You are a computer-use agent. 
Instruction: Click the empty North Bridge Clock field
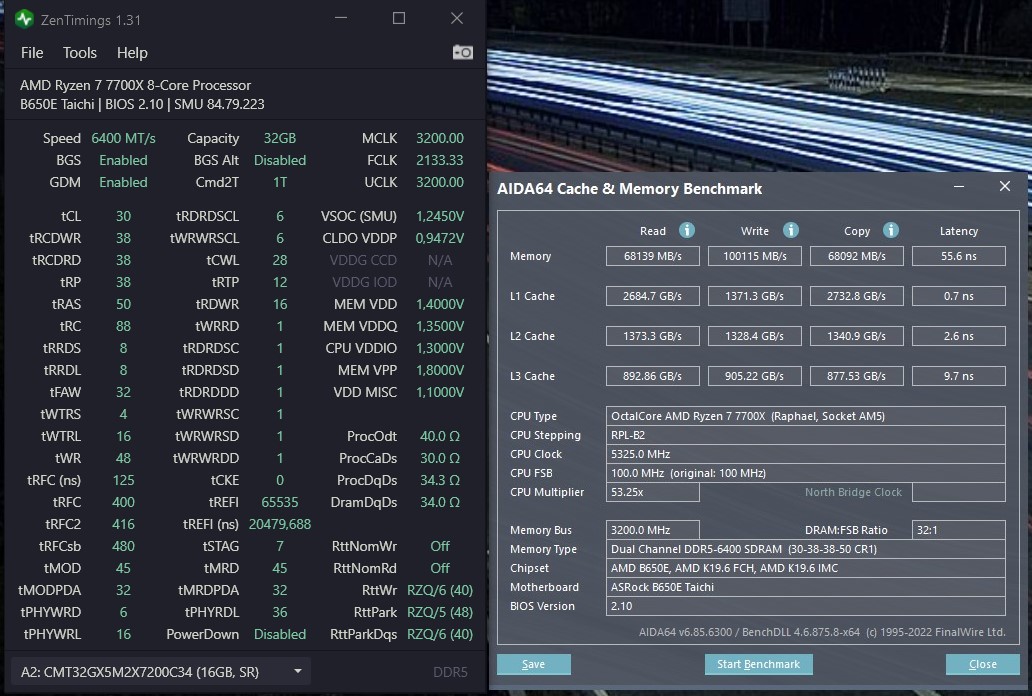(x=958, y=492)
